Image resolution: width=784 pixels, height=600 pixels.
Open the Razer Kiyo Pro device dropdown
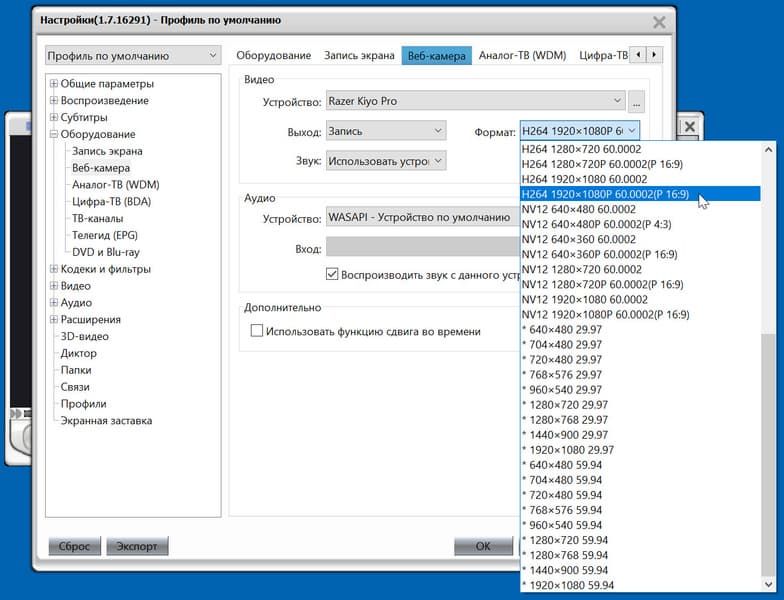pos(476,101)
